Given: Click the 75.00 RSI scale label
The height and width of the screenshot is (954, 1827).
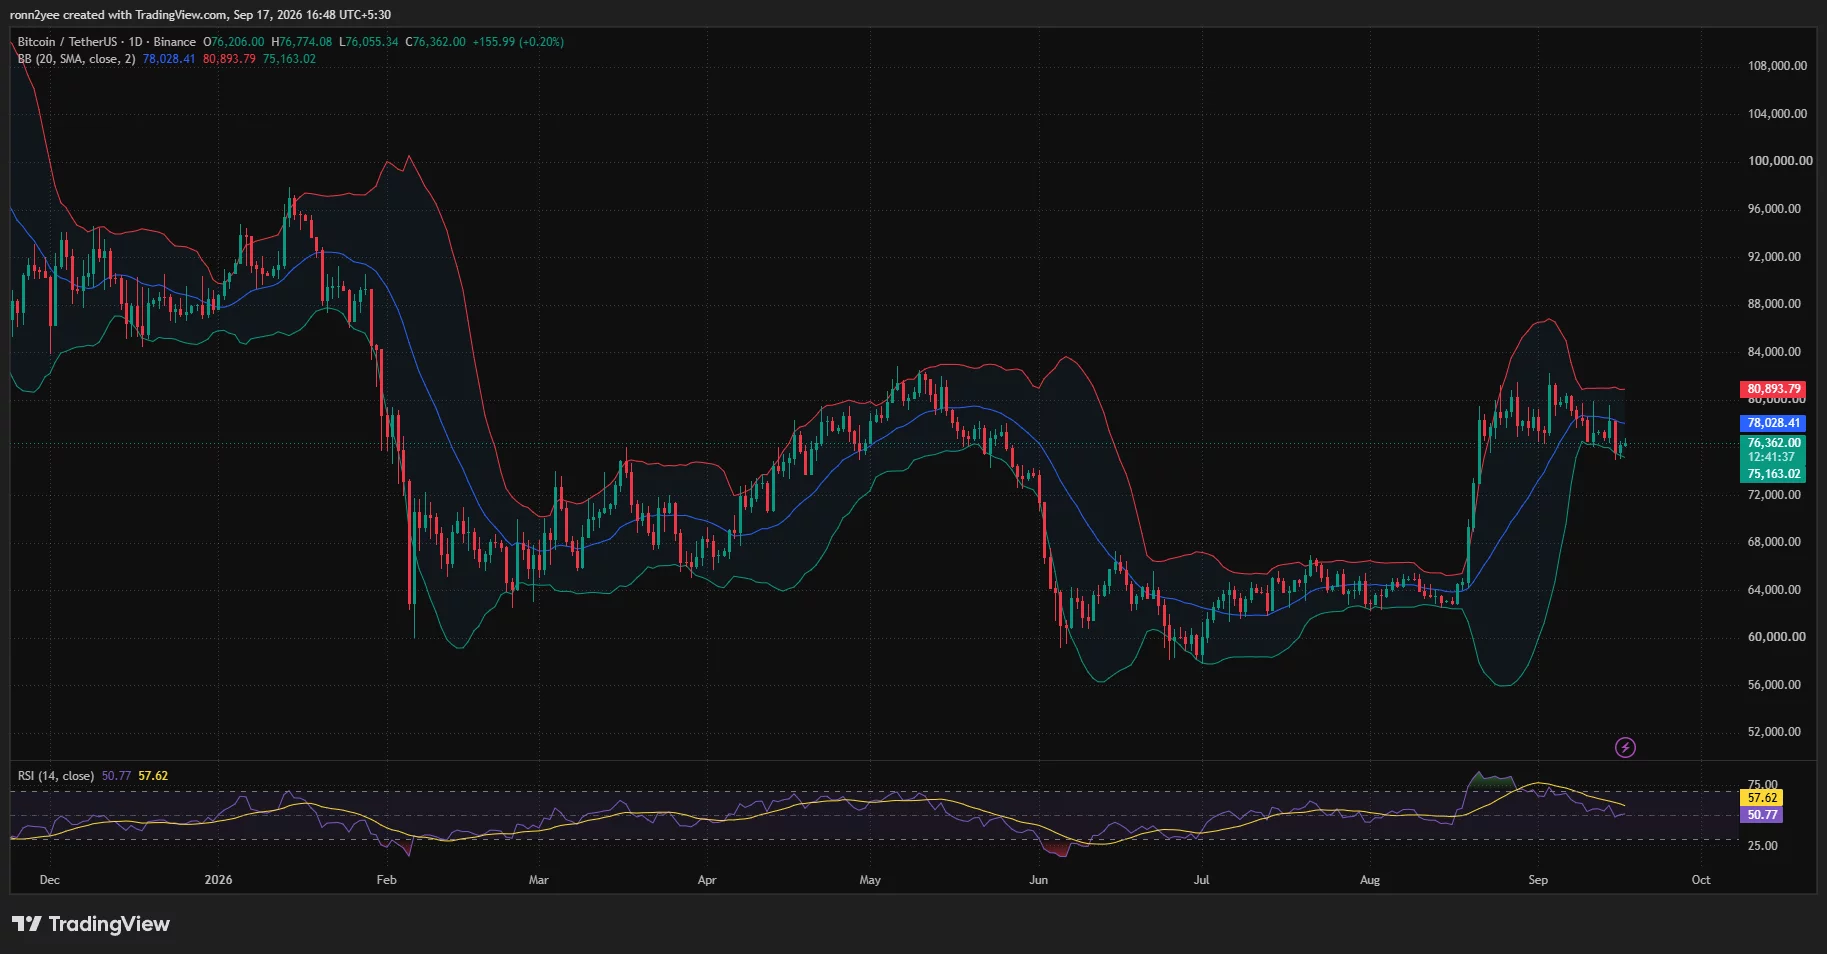Looking at the screenshot, I should click(1763, 785).
